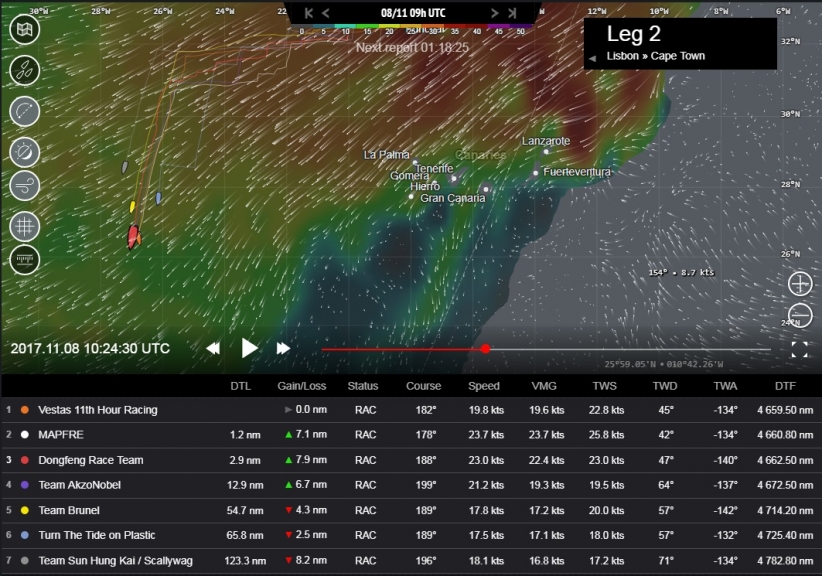Select Team Brunel row

point(411,510)
